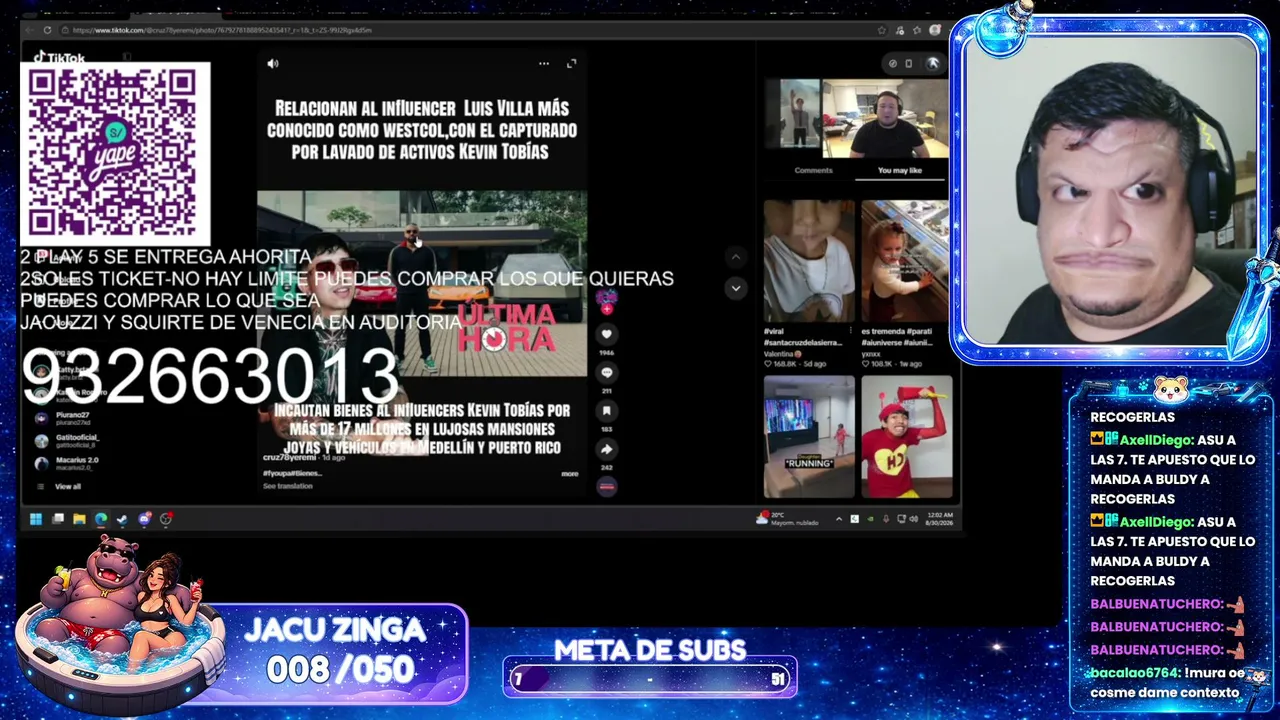Image resolution: width=1280 pixels, height=720 pixels.
Task: Open File Explorer from taskbar
Action: point(79,518)
